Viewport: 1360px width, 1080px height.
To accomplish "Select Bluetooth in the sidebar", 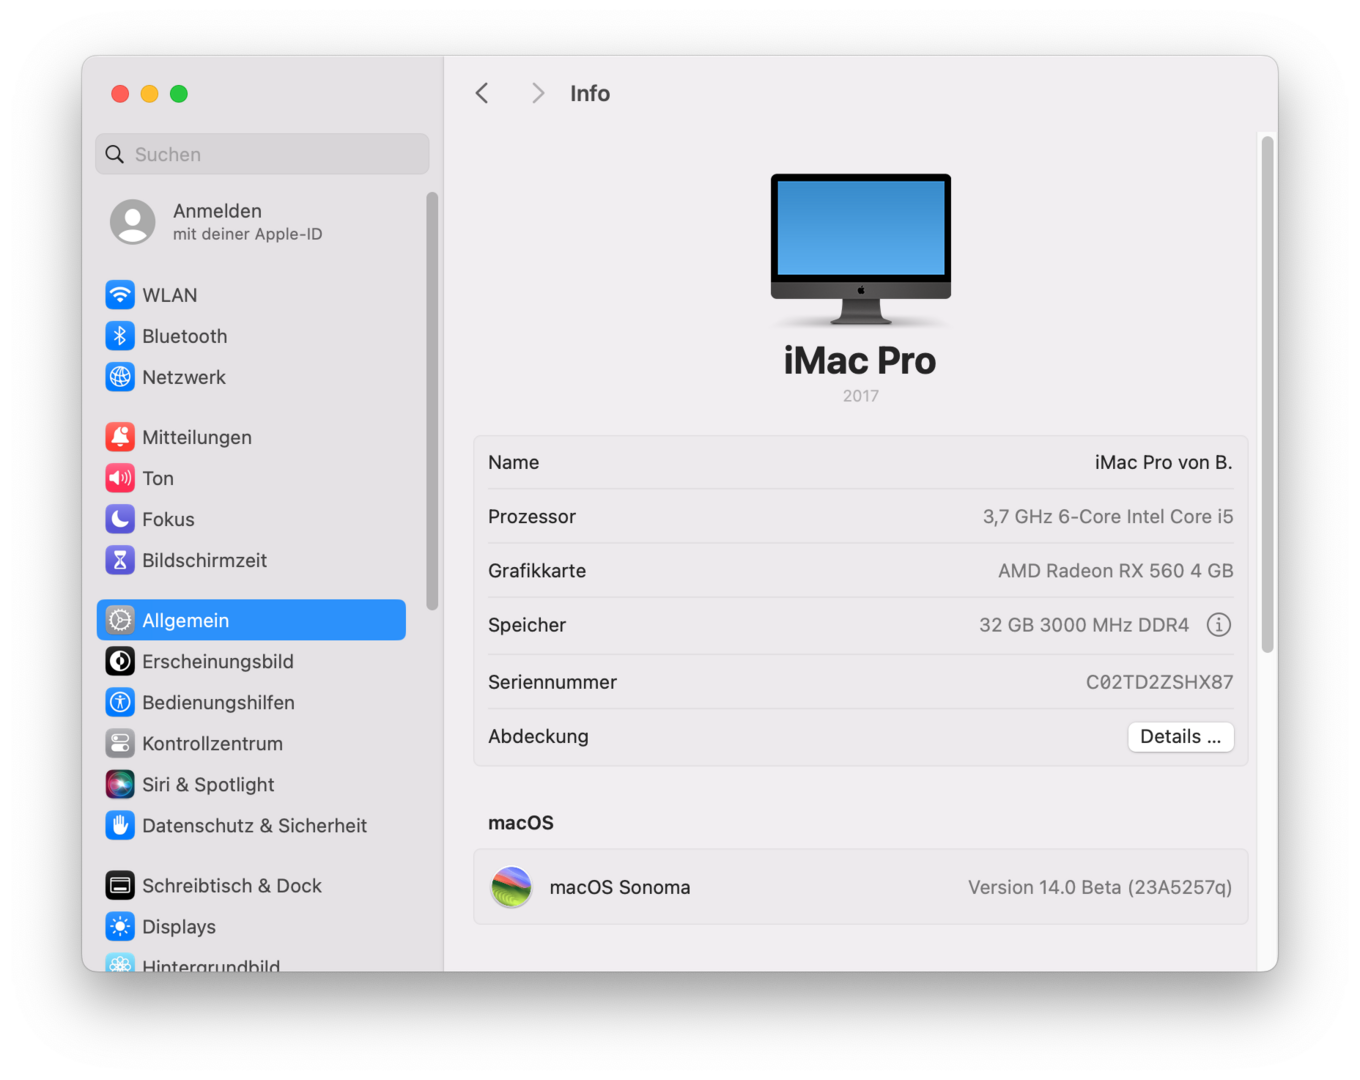I will click(x=251, y=336).
